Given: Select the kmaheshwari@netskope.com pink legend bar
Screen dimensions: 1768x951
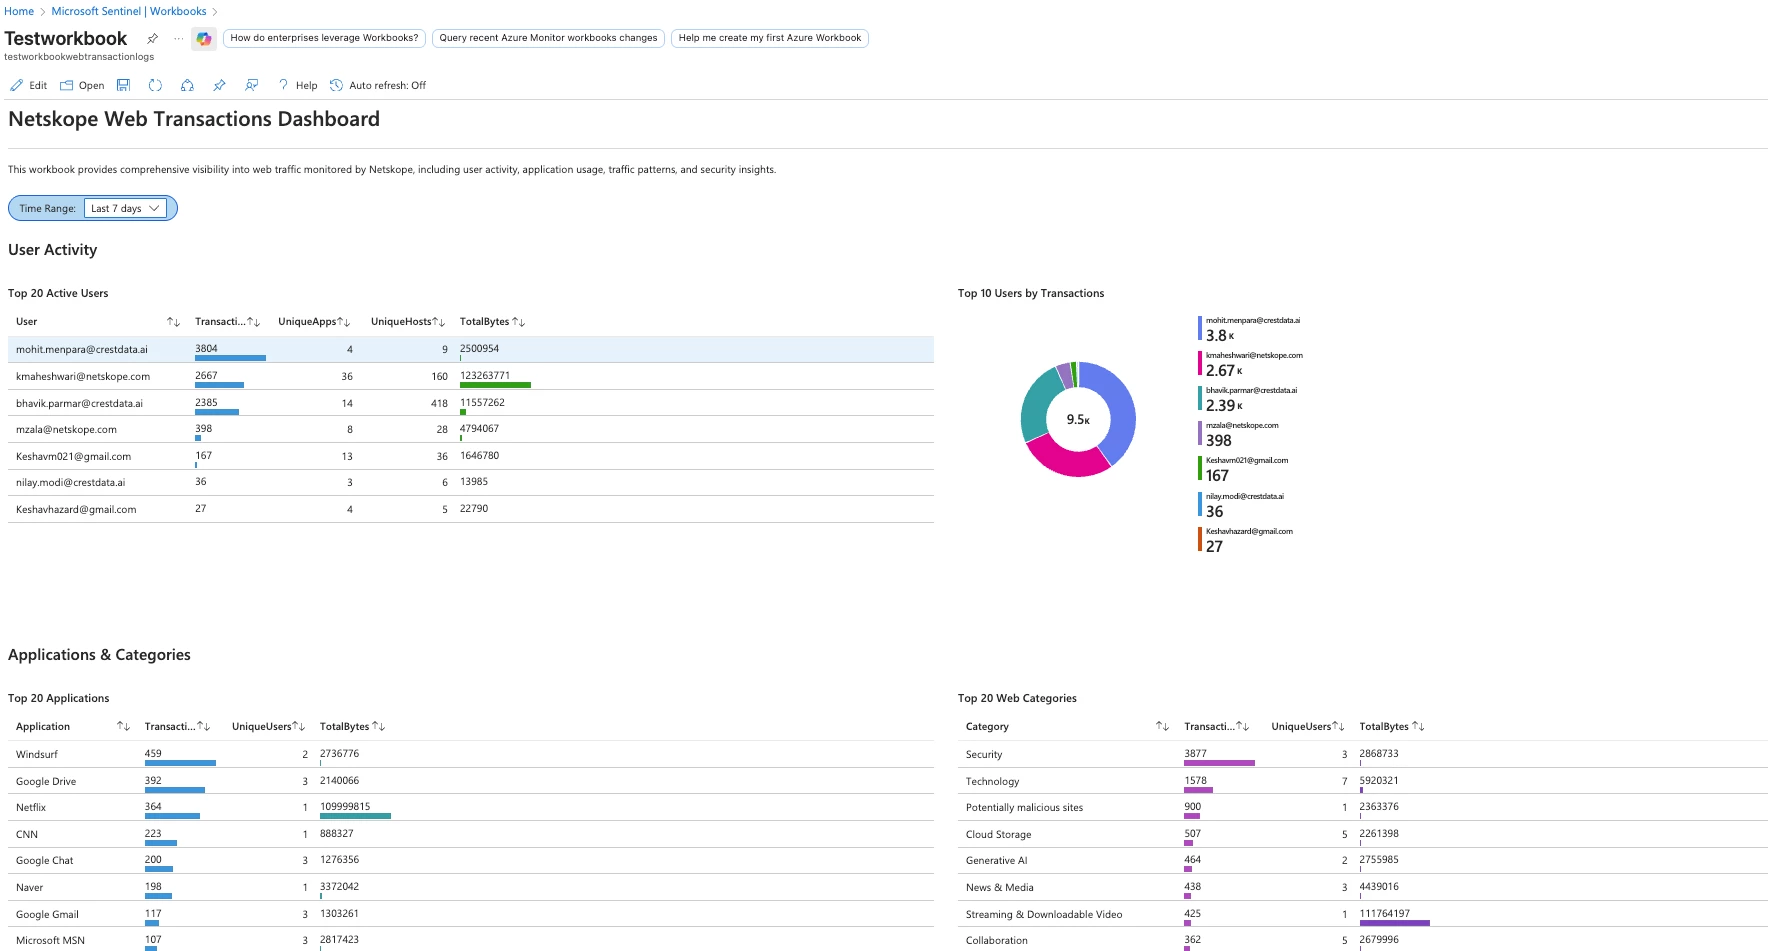Looking at the screenshot, I should (x=1200, y=363).
